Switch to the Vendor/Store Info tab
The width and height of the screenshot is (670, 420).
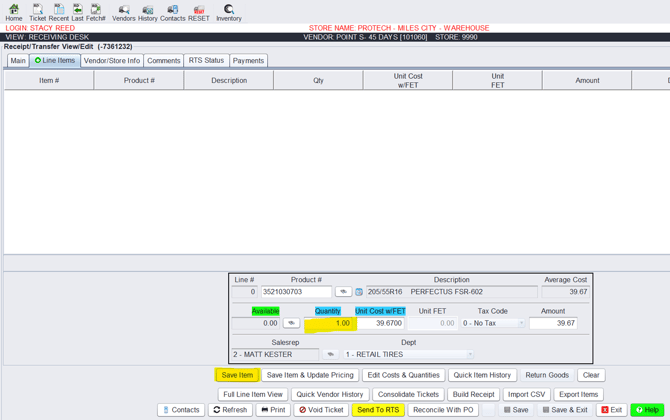tap(112, 61)
